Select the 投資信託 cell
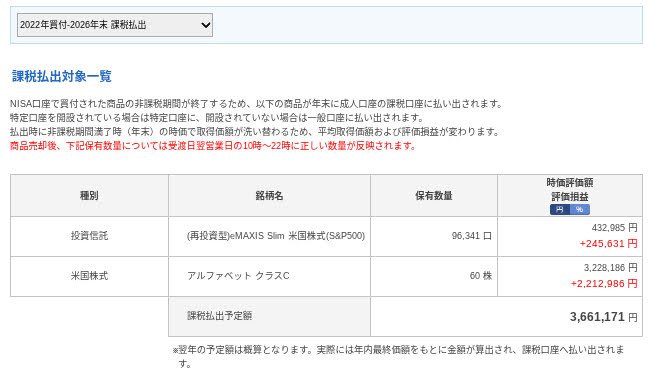 (89, 236)
